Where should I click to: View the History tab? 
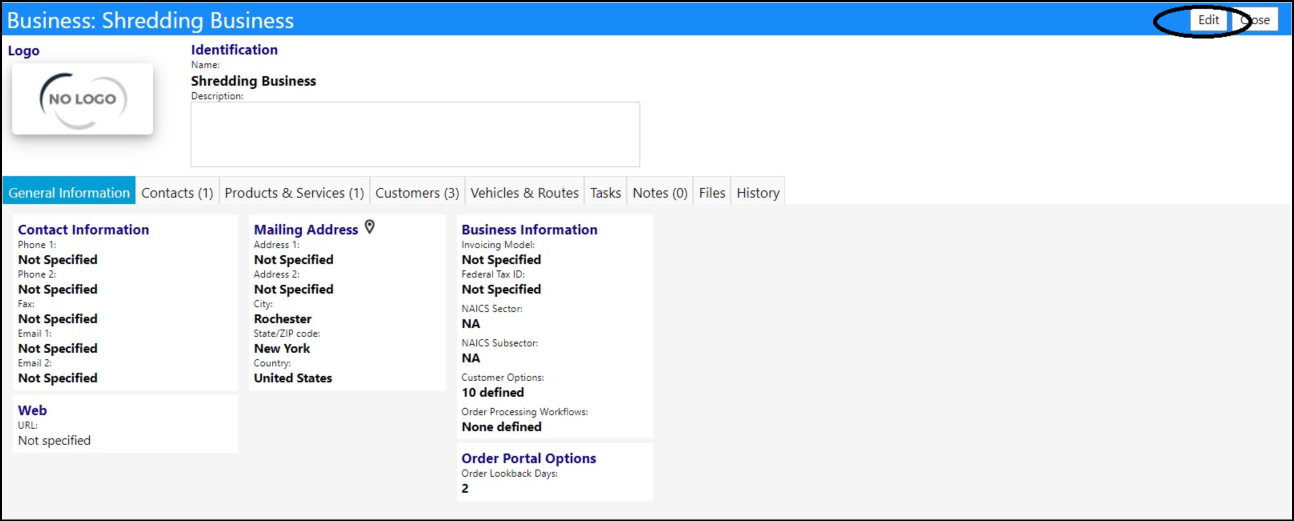[758, 193]
